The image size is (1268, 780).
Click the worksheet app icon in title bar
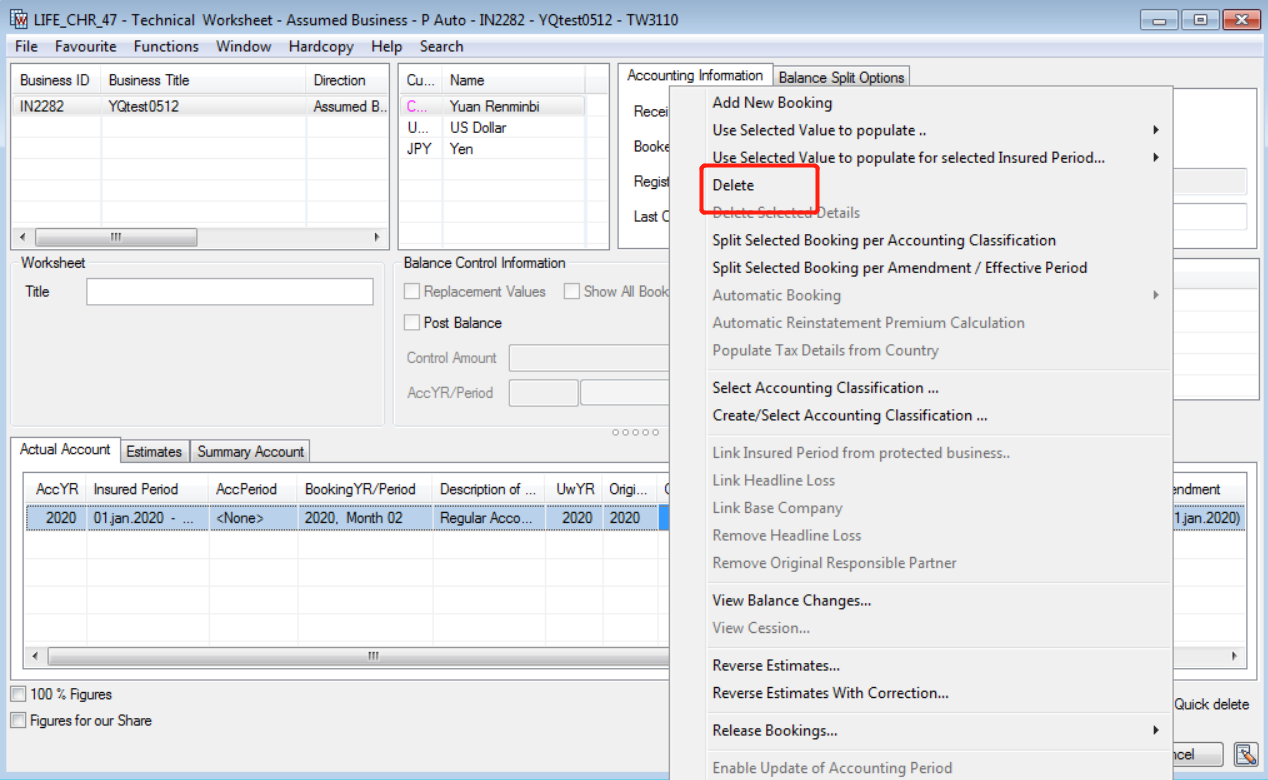coord(19,19)
